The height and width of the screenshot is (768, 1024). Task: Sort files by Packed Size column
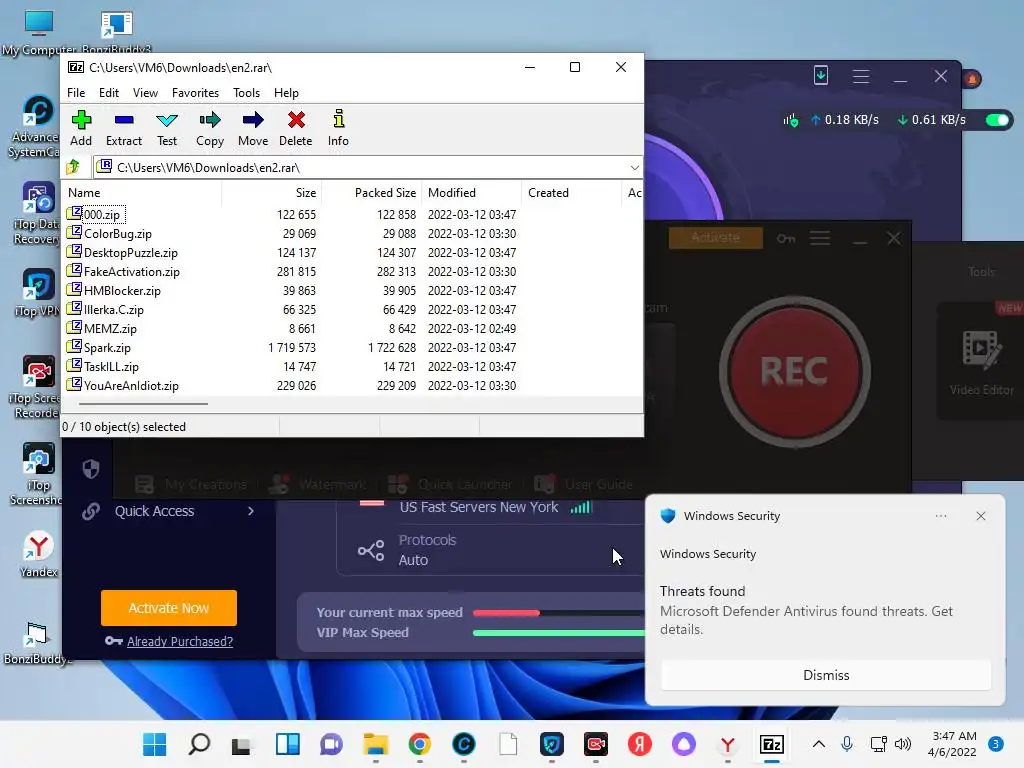(x=372, y=193)
